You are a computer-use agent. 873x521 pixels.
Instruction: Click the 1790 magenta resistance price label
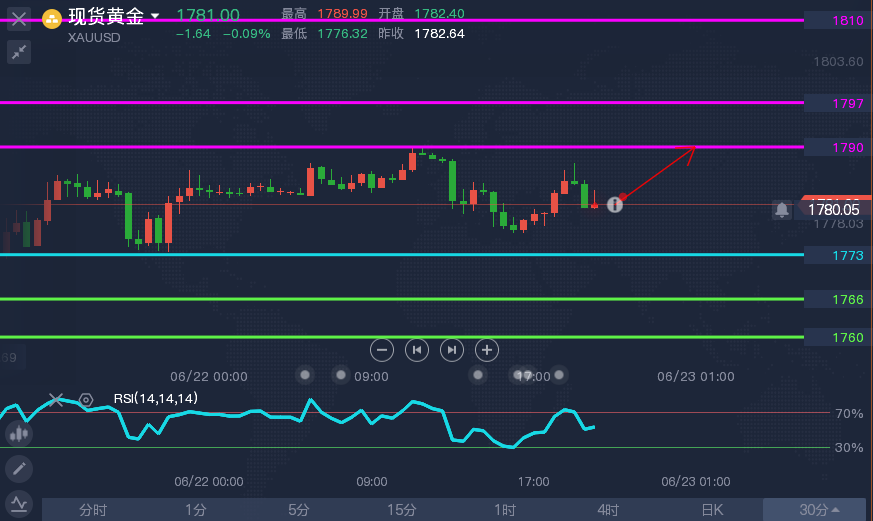pos(847,148)
